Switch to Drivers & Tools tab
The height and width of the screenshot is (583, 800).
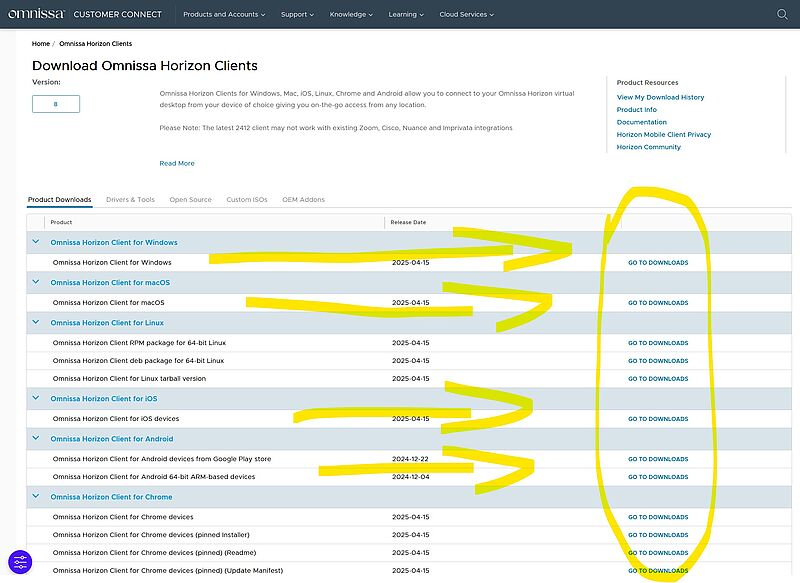130,199
